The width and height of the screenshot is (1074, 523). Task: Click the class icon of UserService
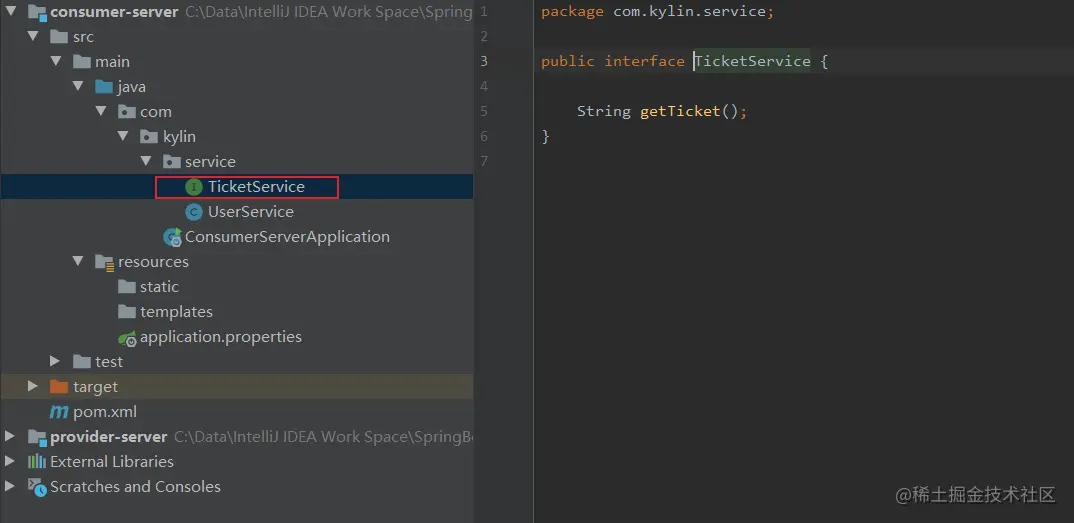point(194,212)
